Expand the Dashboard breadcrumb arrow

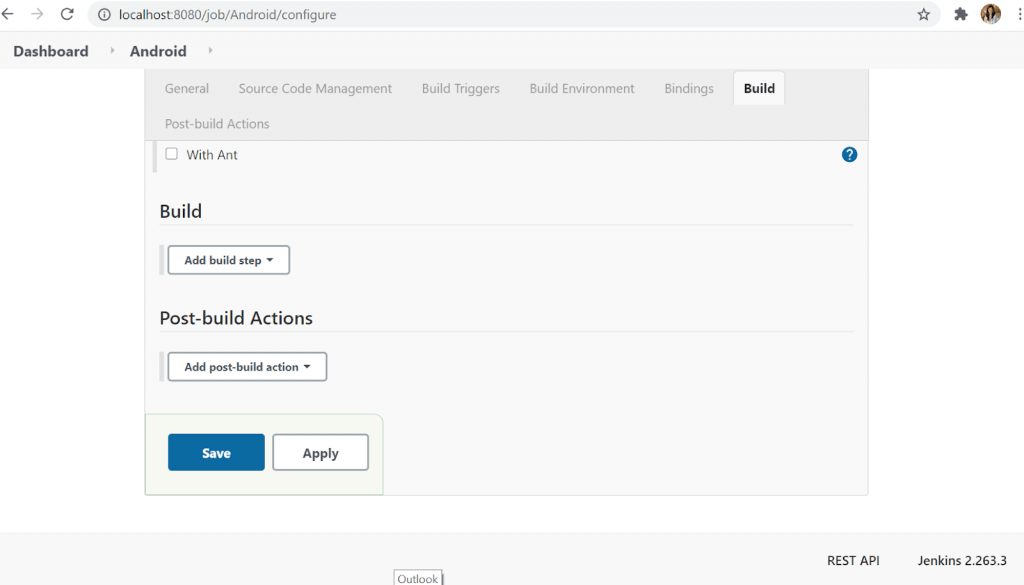(112, 51)
